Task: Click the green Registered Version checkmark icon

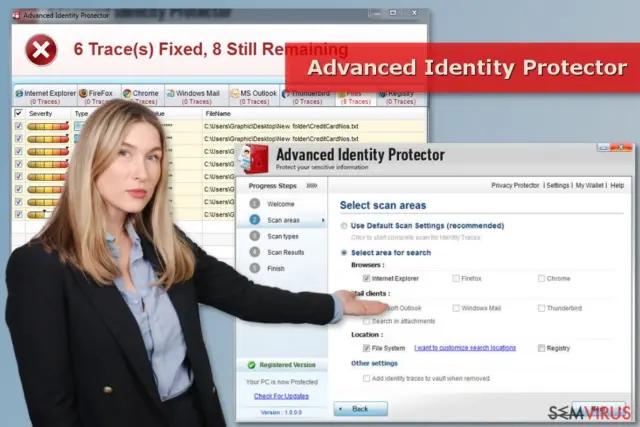Action: 251,365
